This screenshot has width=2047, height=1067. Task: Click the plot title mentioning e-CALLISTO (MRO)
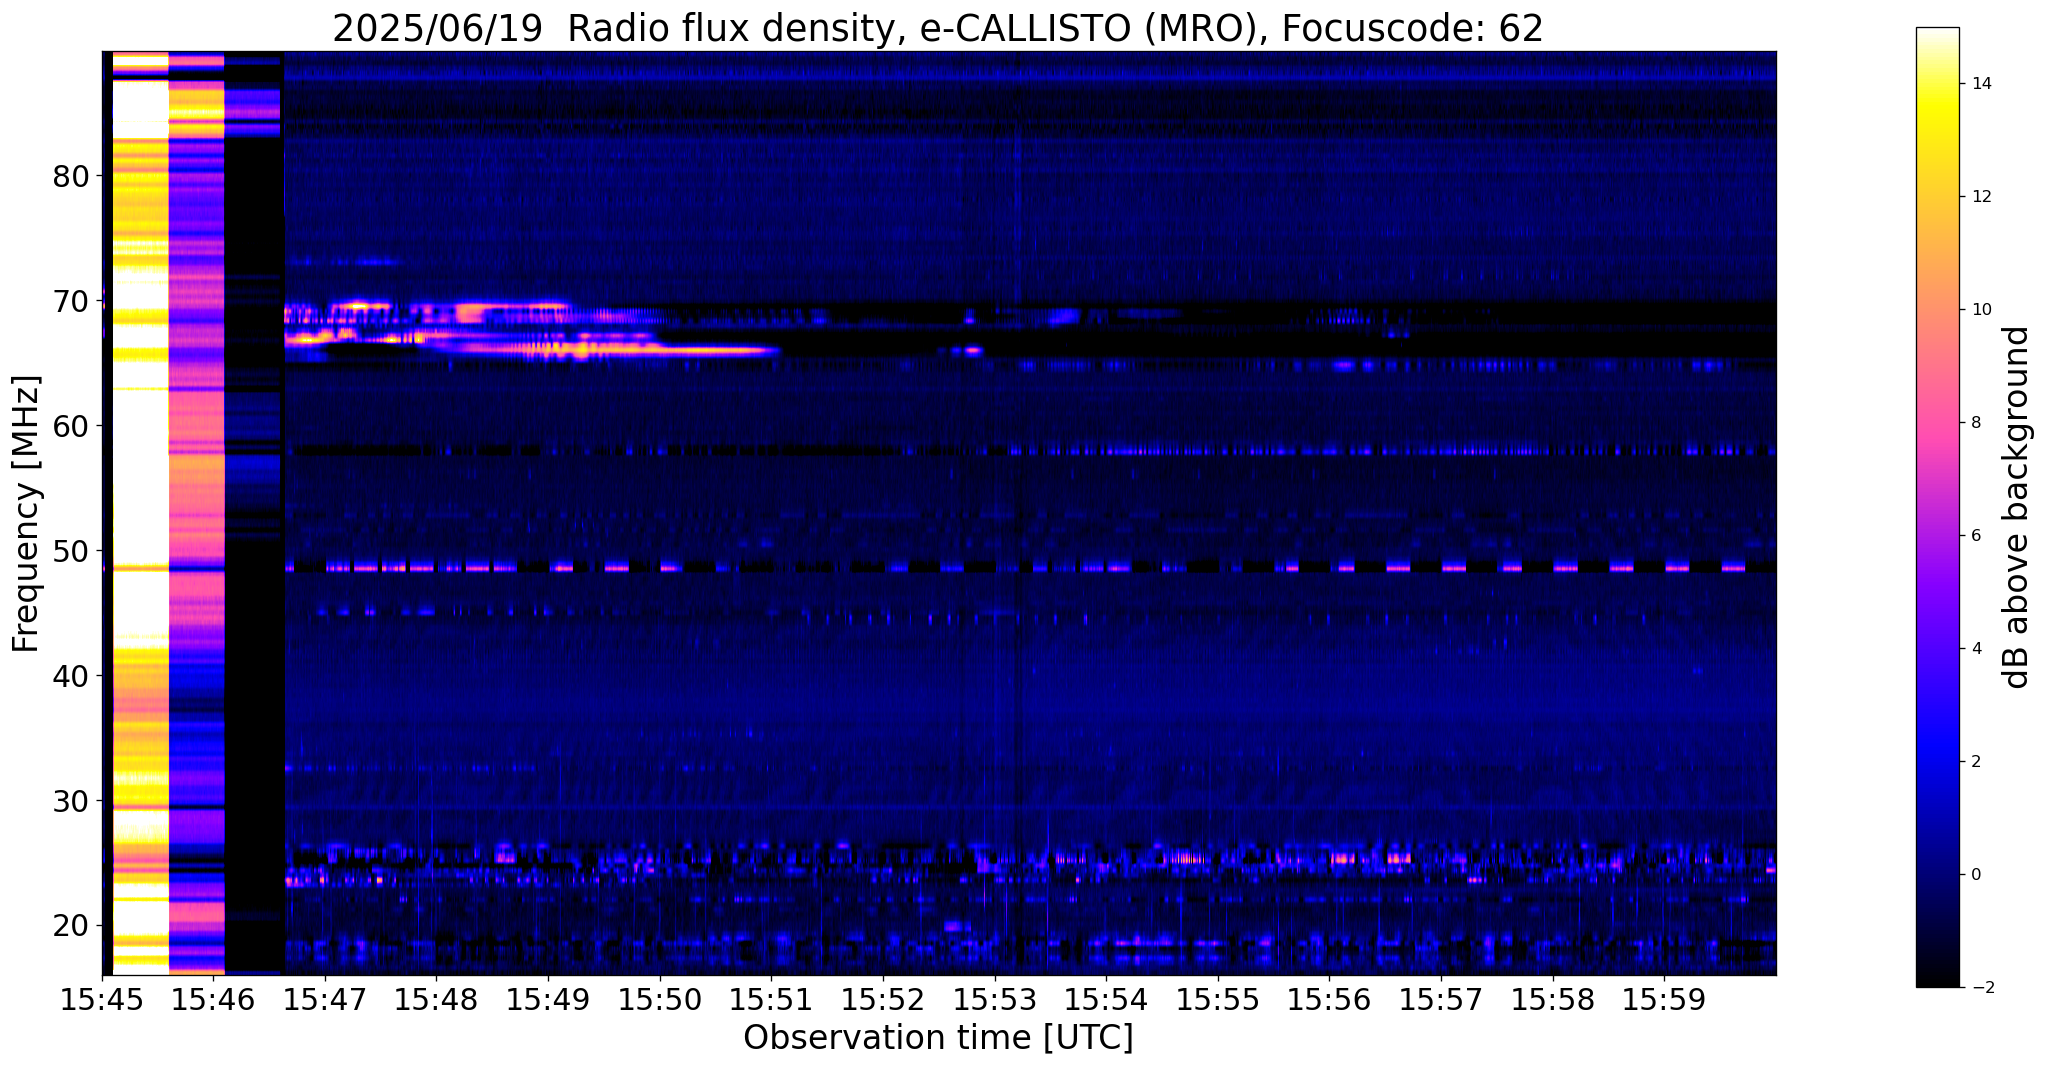point(937,28)
